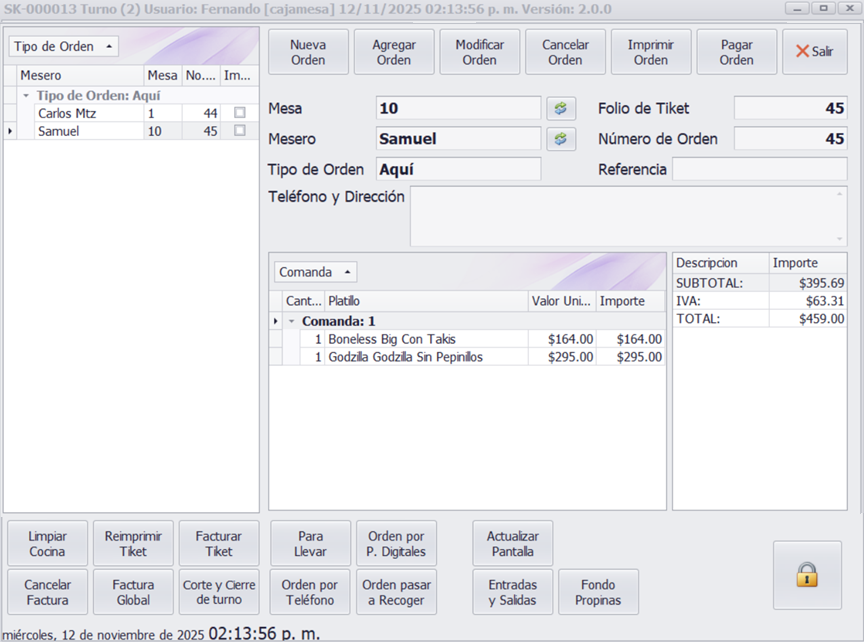Click the refresh icon beside Mesero field
Image resolution: width=864 pixels, height=642 pixels.
tap(561, 139)
